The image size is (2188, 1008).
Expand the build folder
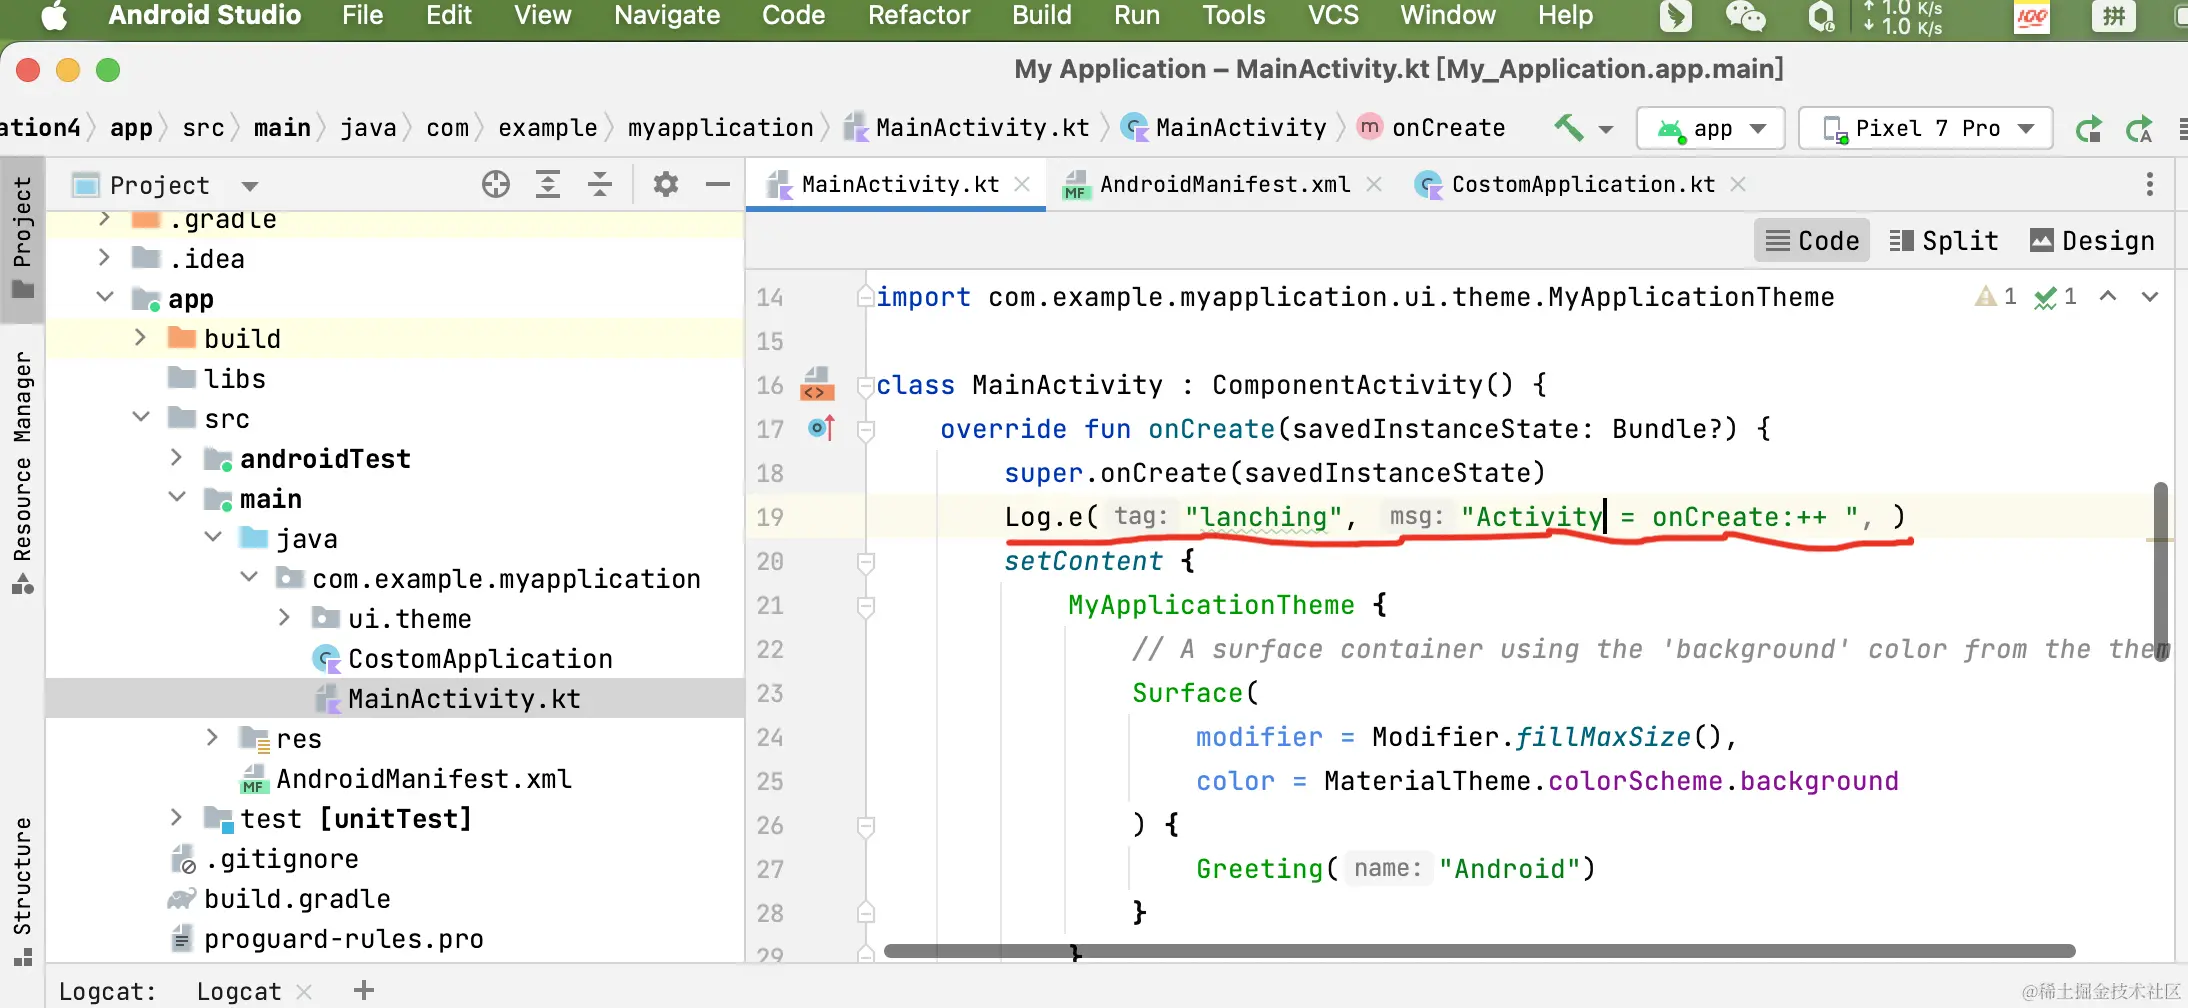[140, 338]
